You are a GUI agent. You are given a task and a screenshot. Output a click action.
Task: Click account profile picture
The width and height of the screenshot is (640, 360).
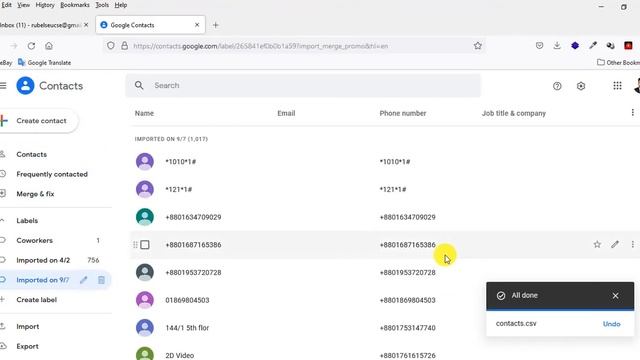(637, 86)
